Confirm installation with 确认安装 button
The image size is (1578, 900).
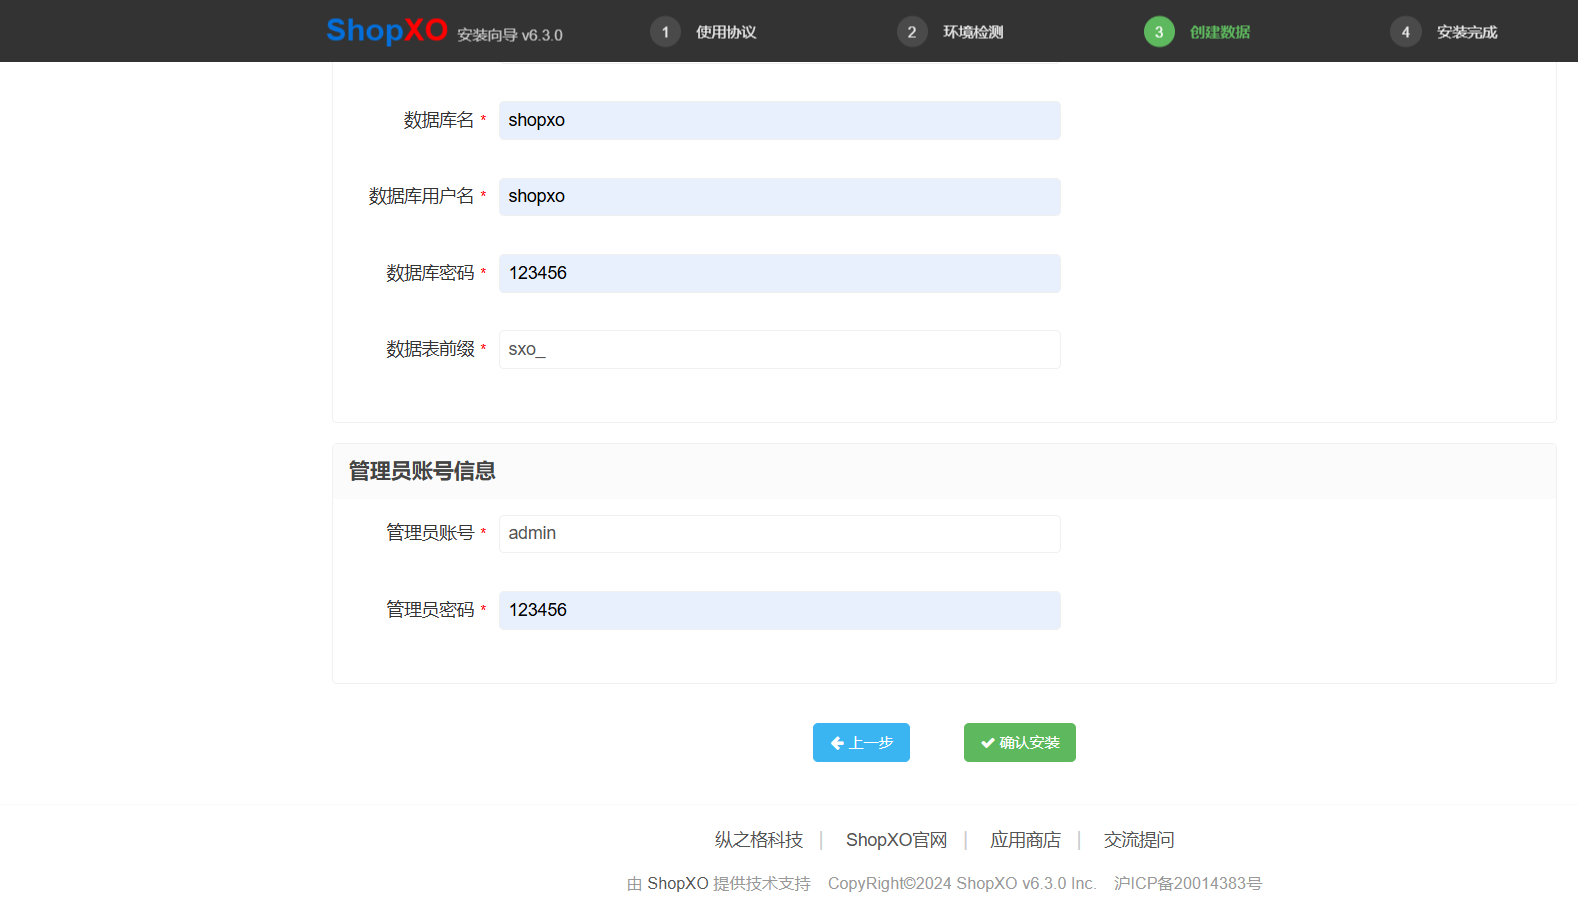(x=1020, y=742)
